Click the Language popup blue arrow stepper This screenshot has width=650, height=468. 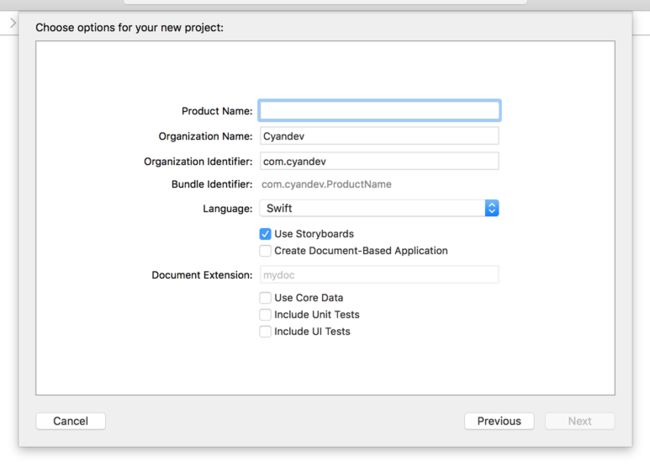[x=492, y=208]
